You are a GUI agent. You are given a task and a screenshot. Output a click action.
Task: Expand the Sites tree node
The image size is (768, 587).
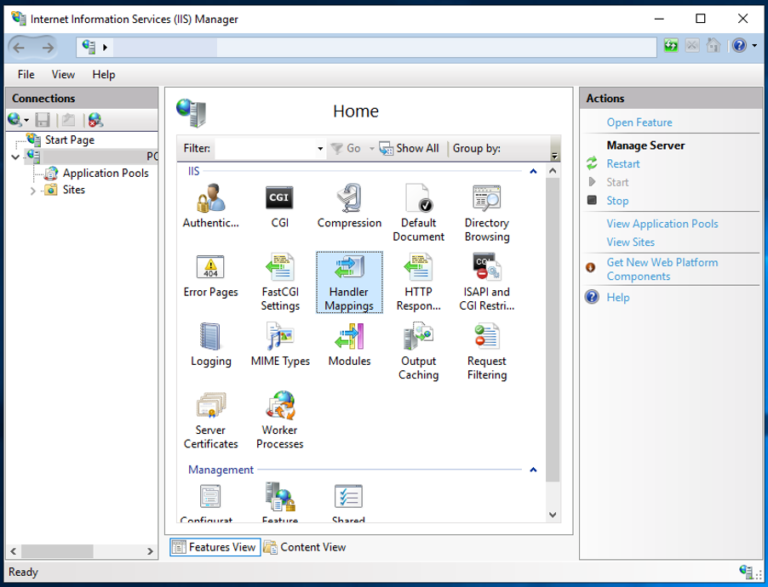click(32, 191)
